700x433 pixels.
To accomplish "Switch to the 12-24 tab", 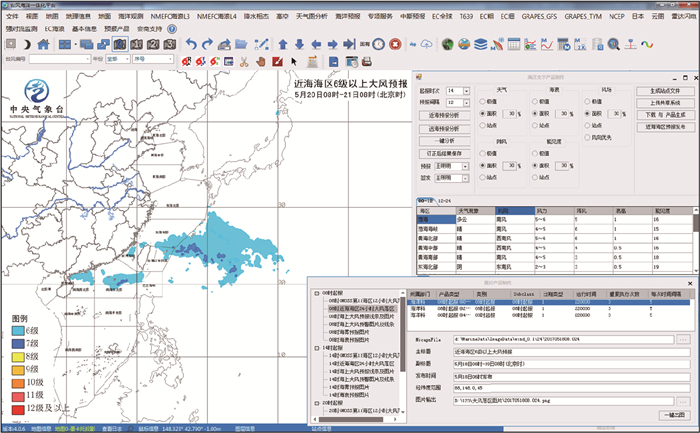I will 444,201.
